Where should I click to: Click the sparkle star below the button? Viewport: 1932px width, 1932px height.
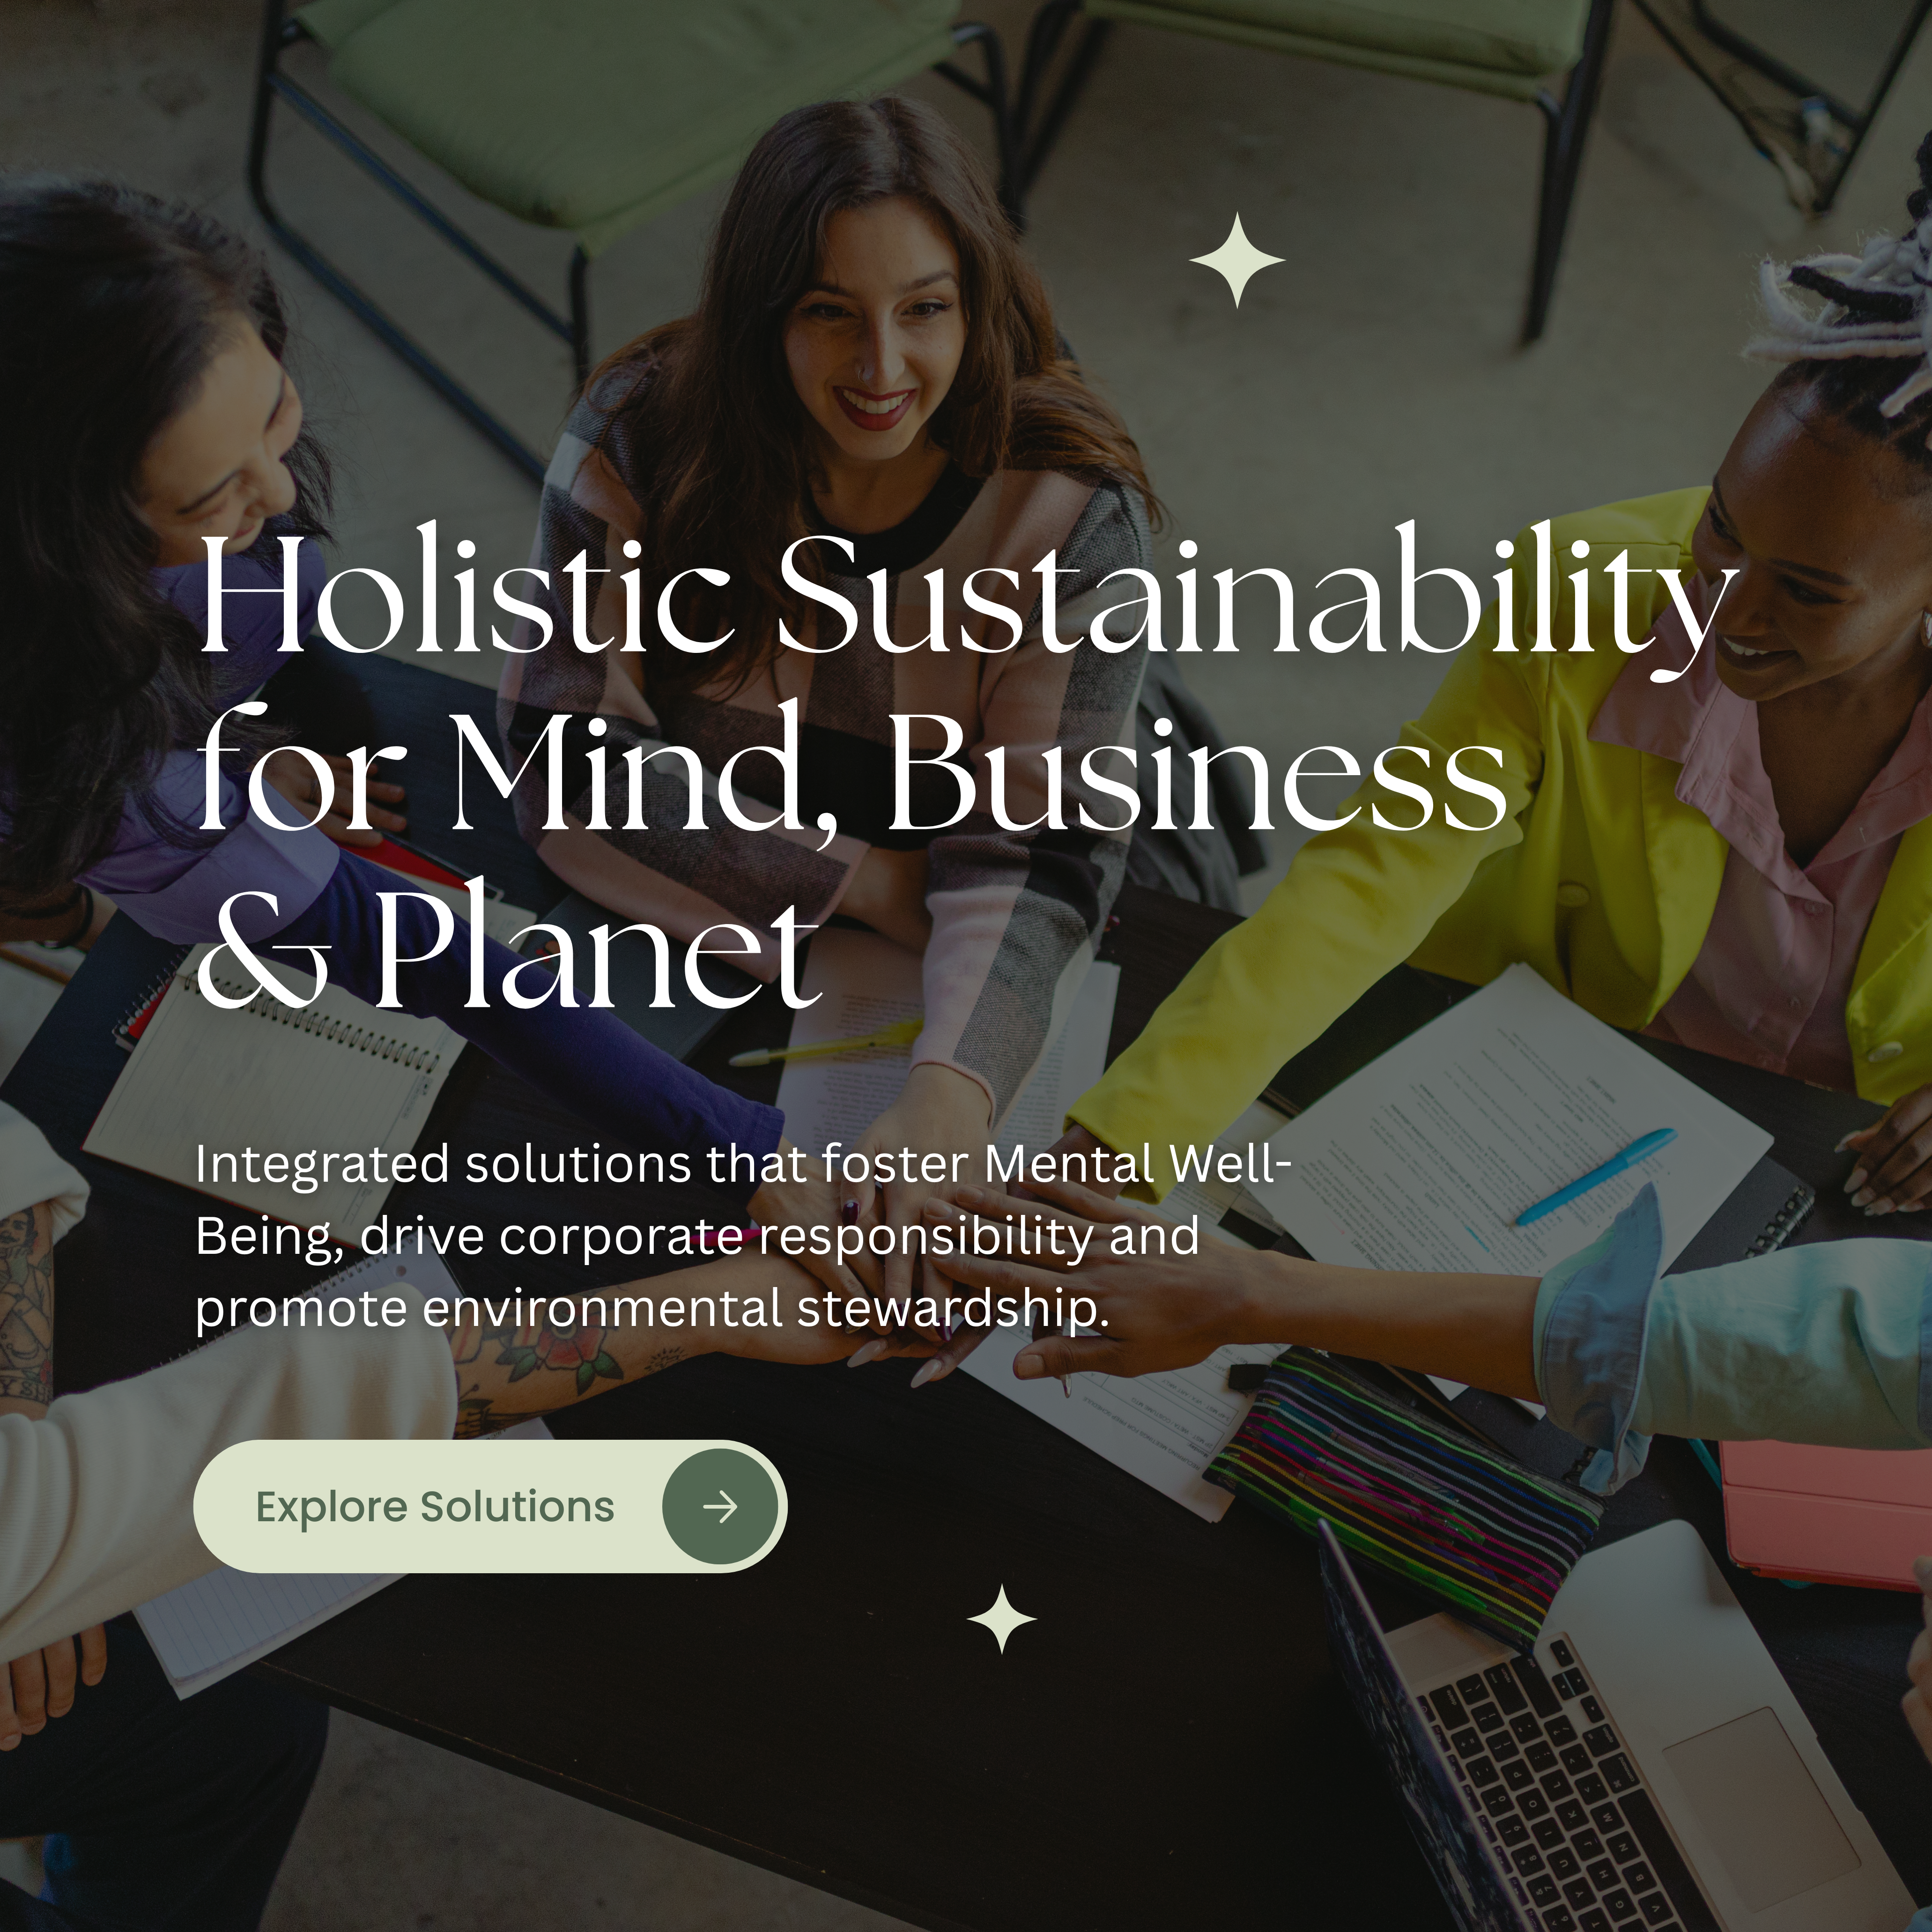[1001, 1618]
